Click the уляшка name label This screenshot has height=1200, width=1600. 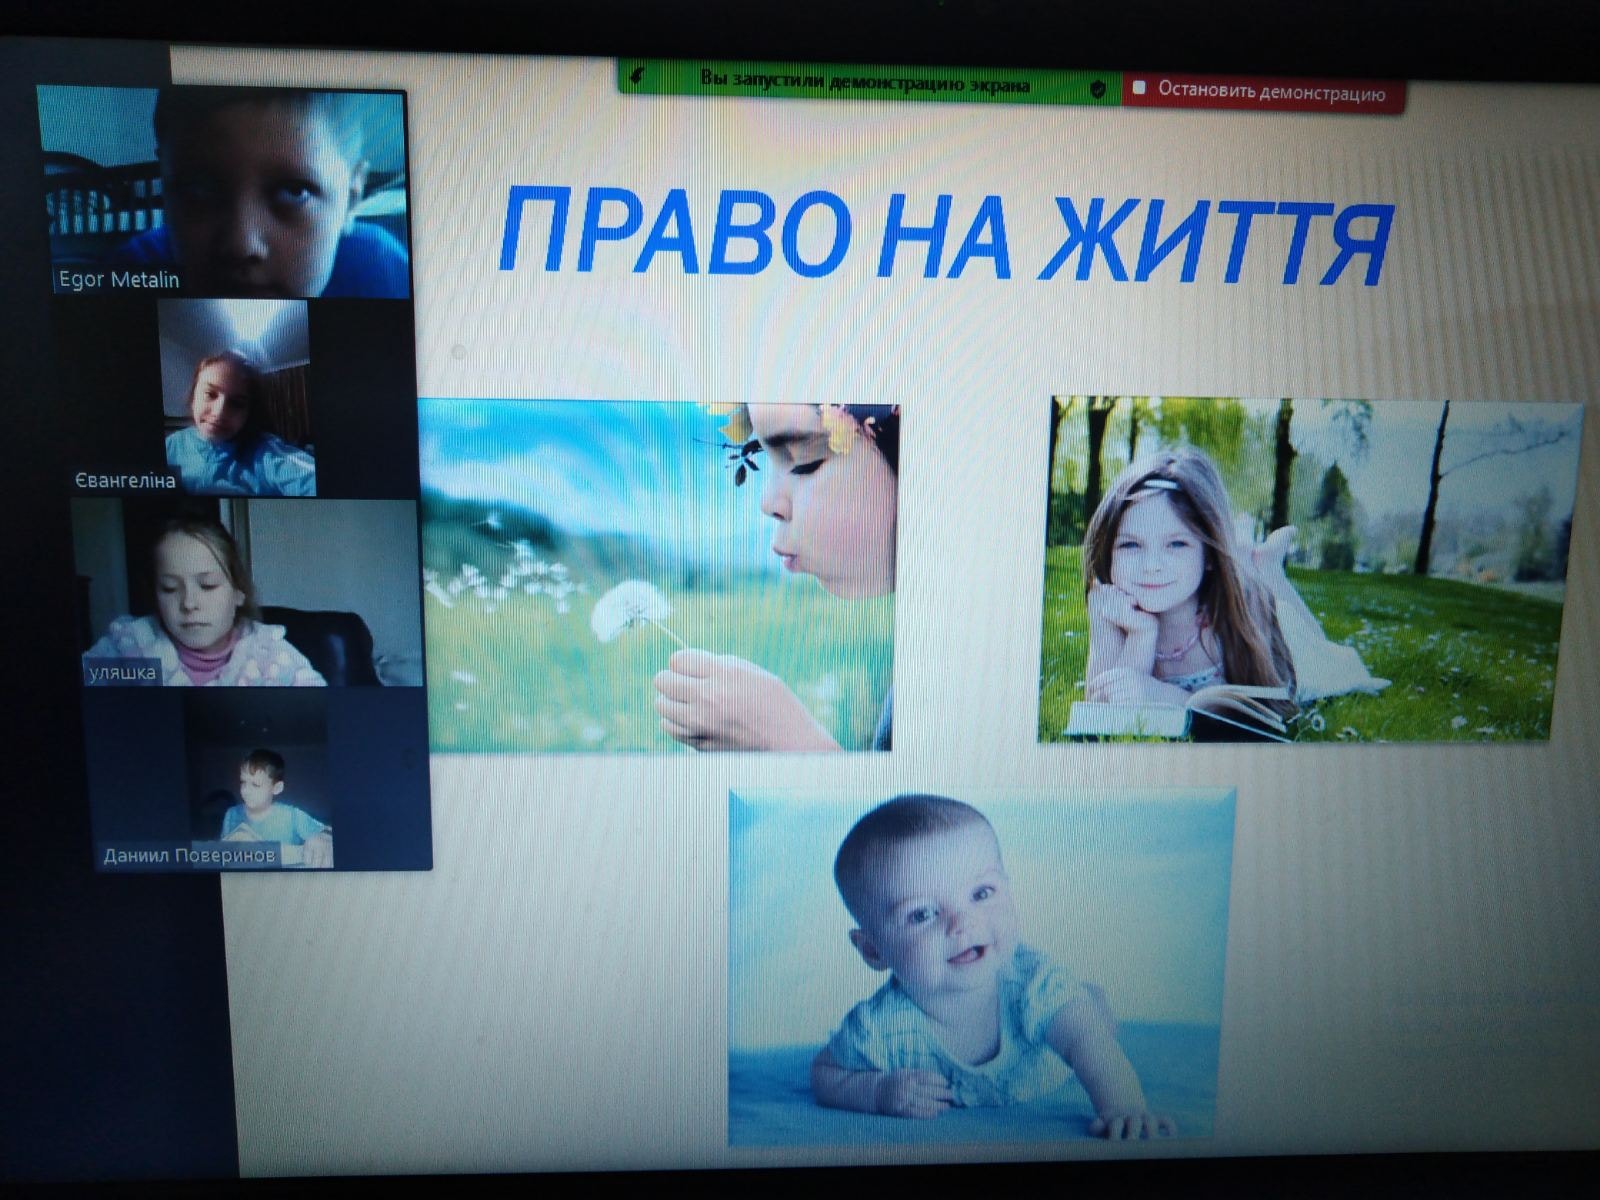point(122,672)
